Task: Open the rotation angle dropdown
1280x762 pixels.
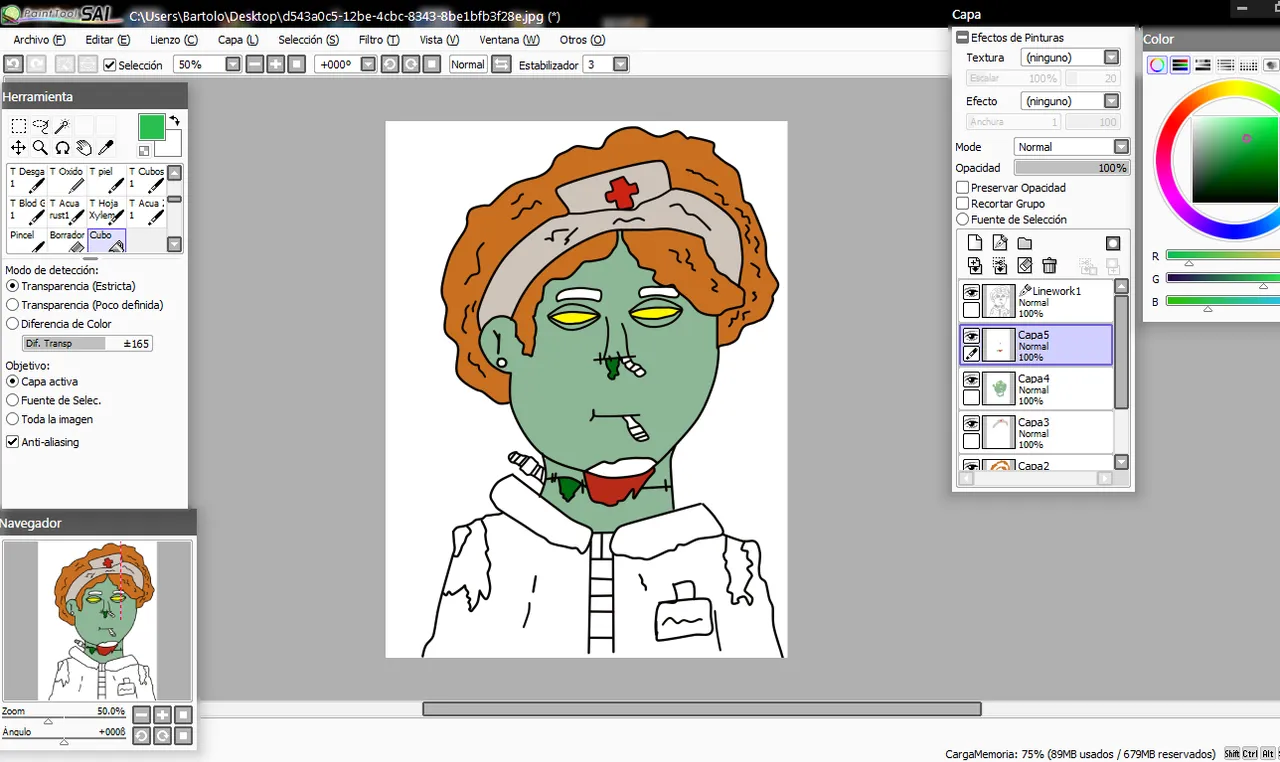Action: (368, 64)
